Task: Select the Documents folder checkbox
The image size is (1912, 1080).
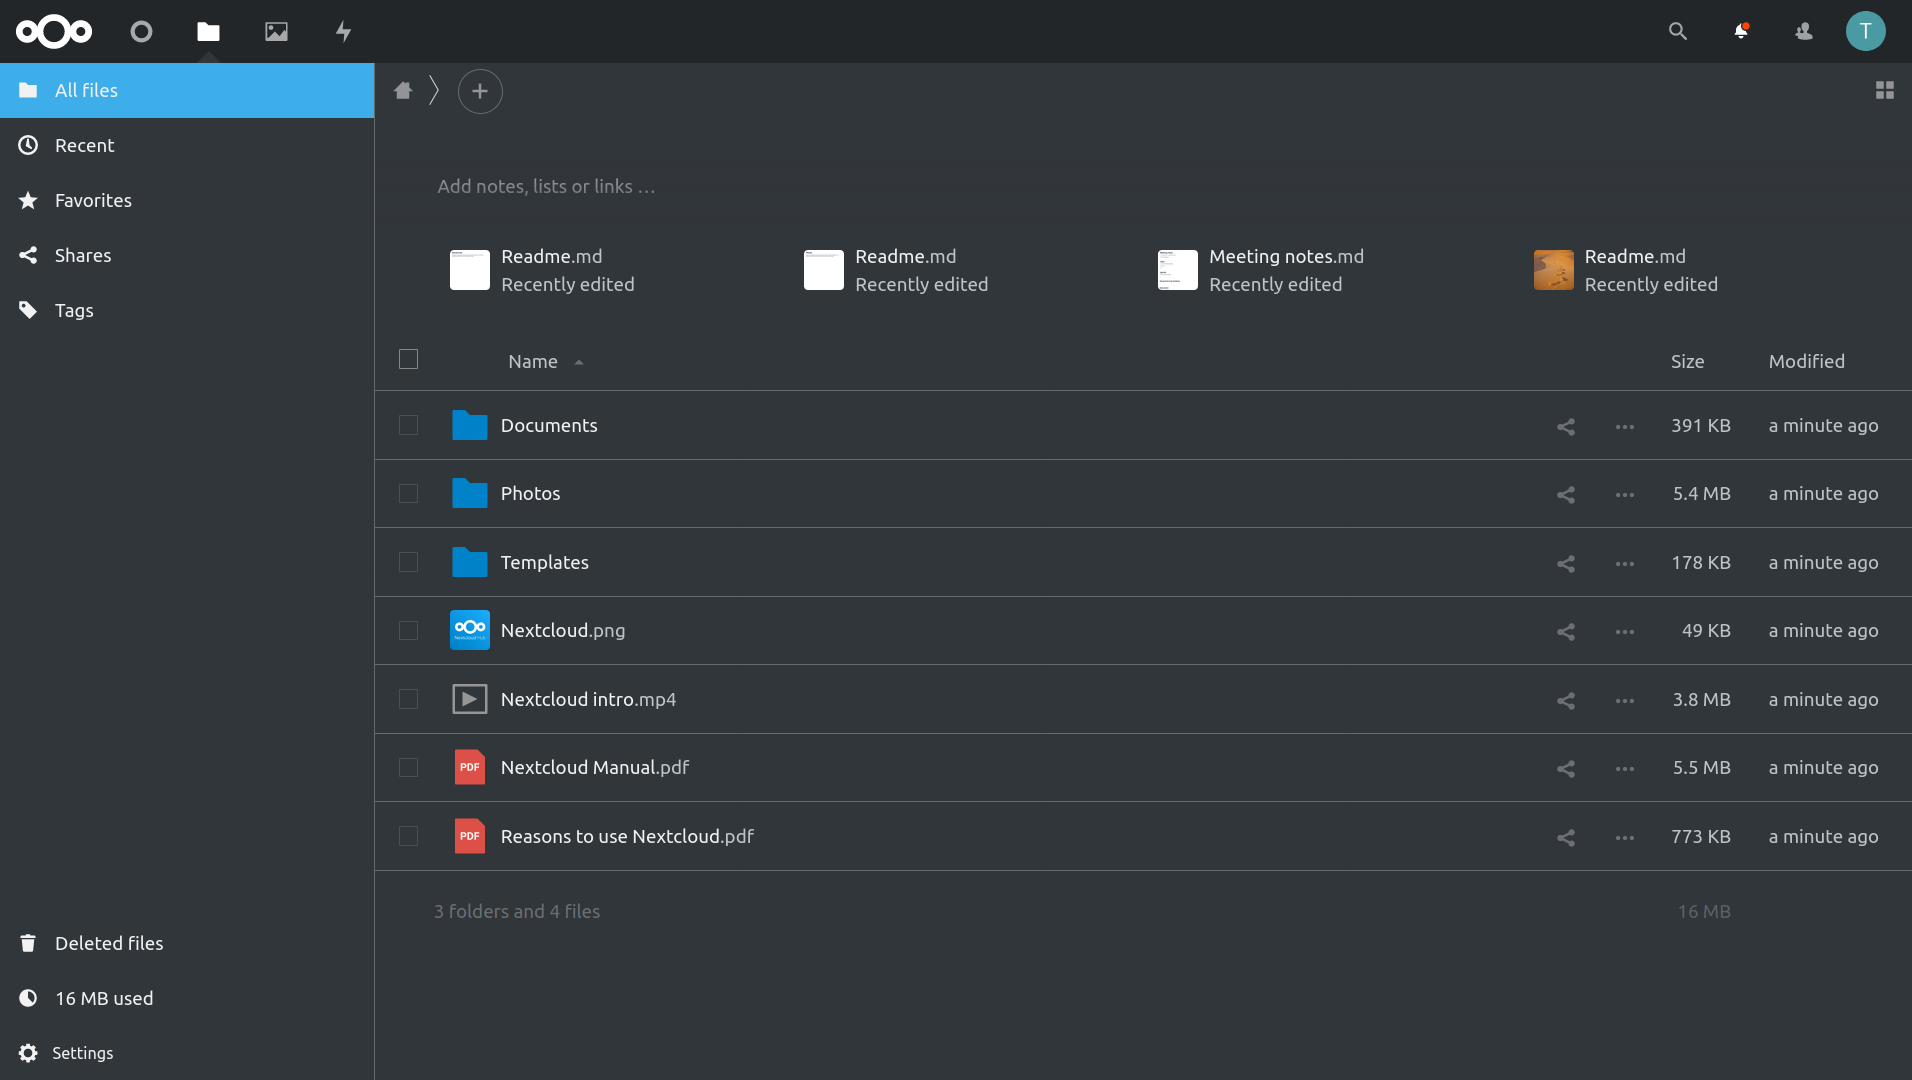Action: point(408,425)
